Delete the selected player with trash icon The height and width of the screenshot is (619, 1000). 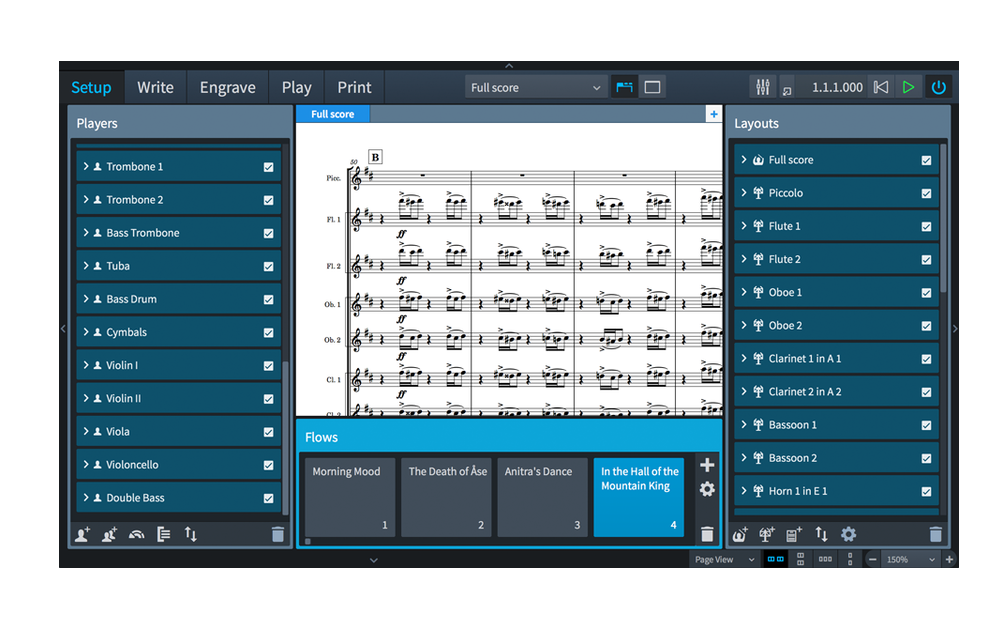(277, 535)
